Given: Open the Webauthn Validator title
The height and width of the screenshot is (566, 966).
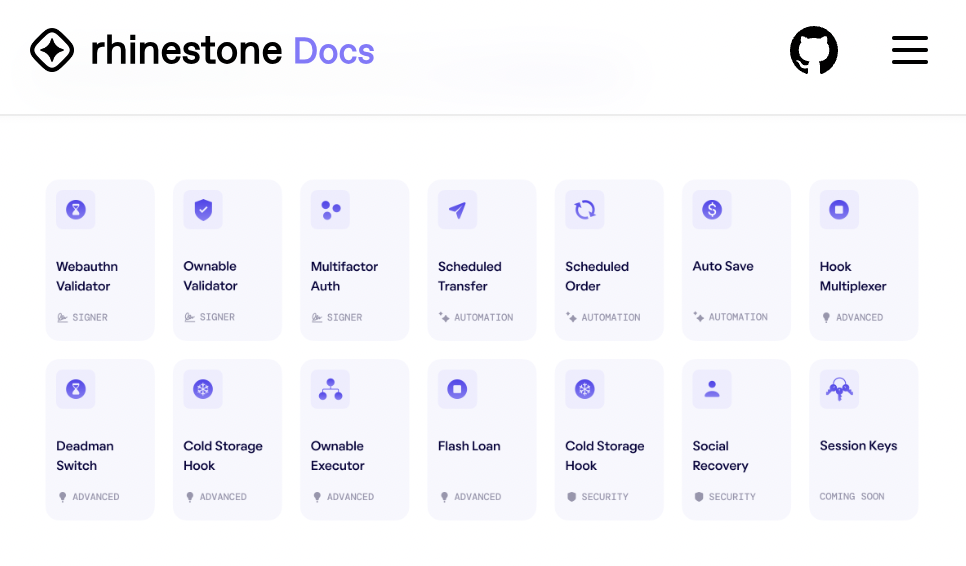Looking at the screenshot, I should [87, 276].
